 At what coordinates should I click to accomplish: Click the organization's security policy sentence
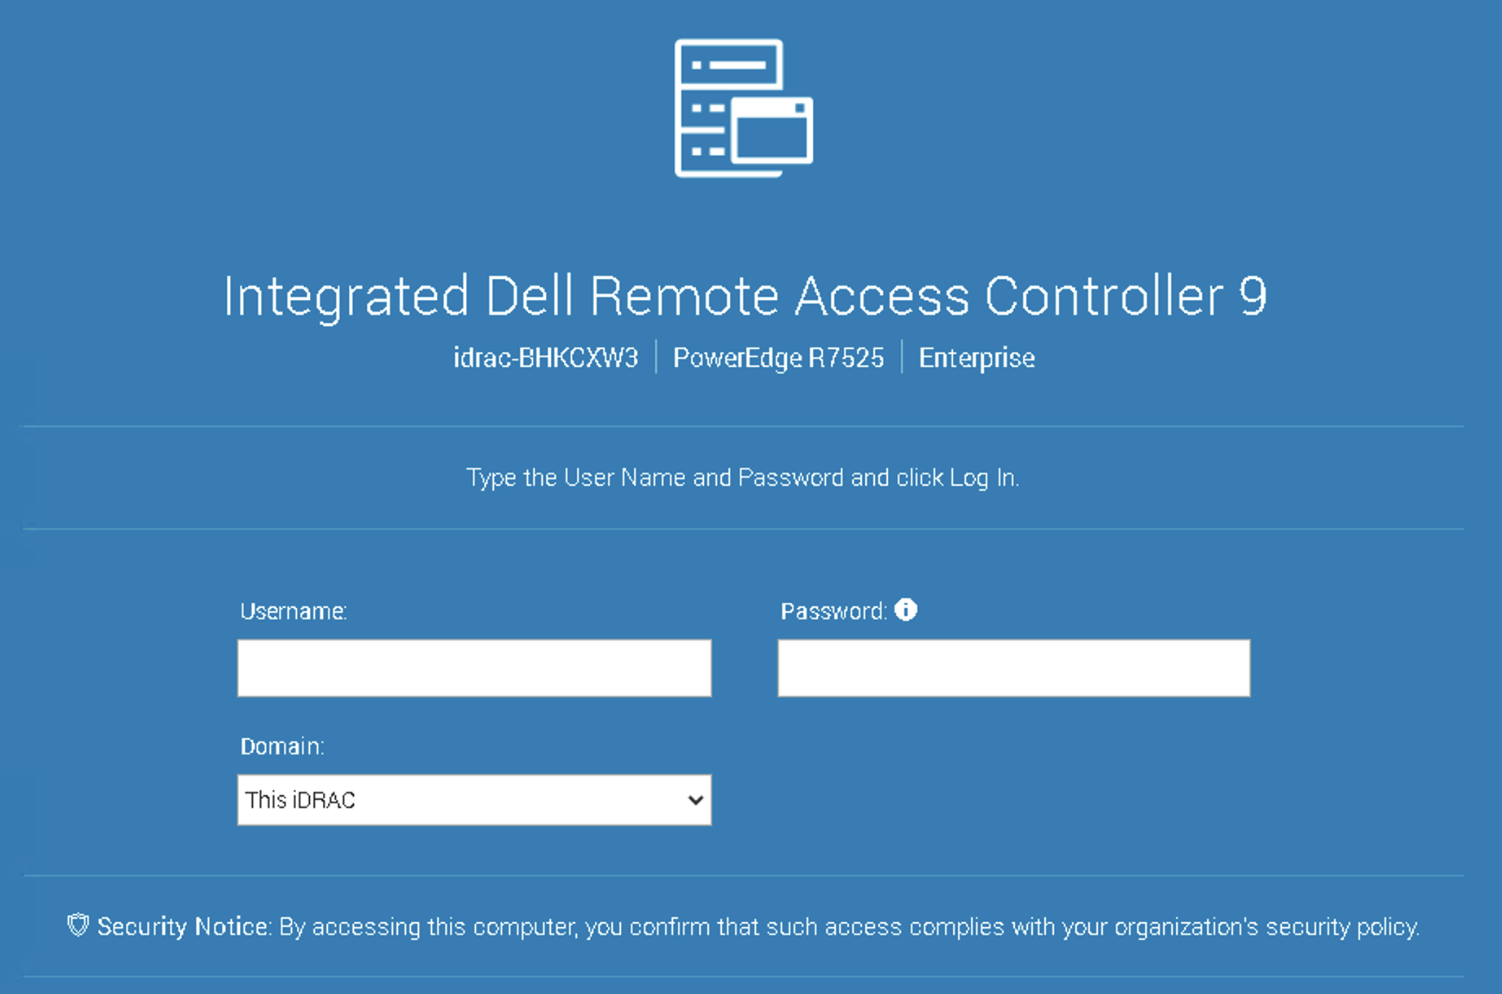[849, 927]
